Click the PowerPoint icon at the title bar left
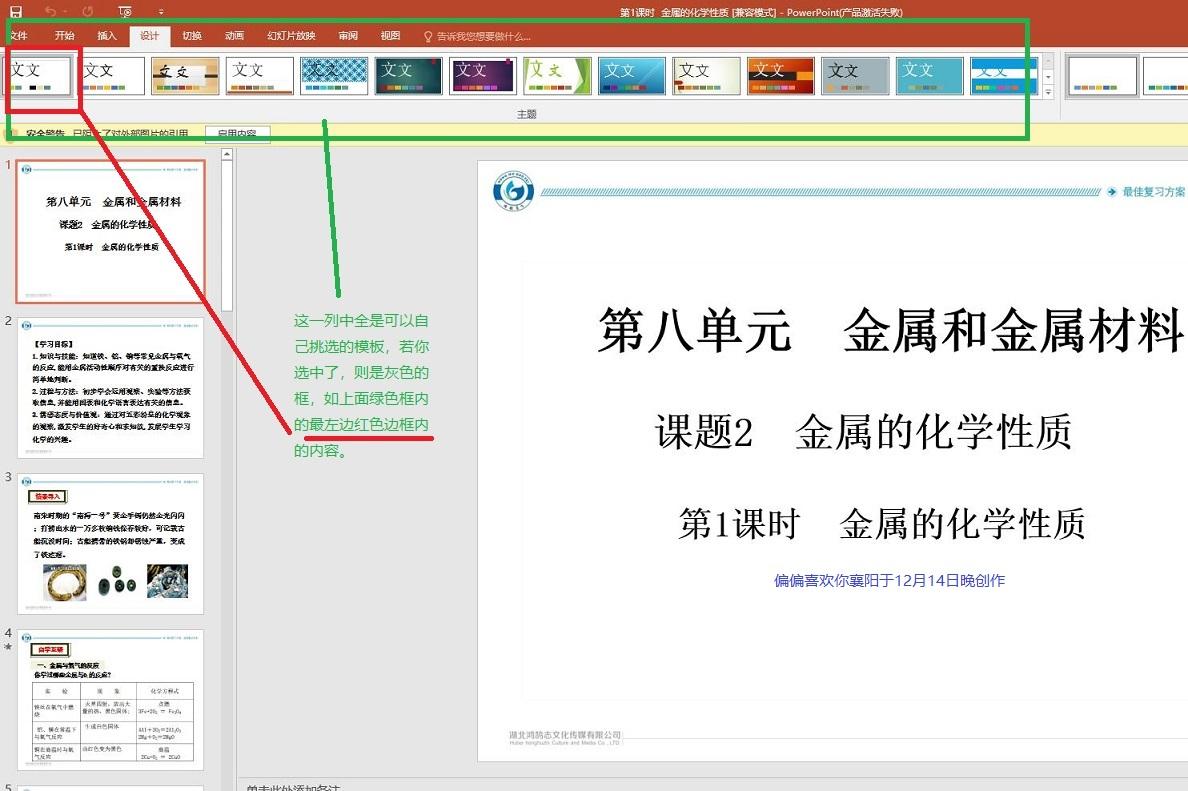Viewport: 1188px width, 791px height. [x=6, y=11]
